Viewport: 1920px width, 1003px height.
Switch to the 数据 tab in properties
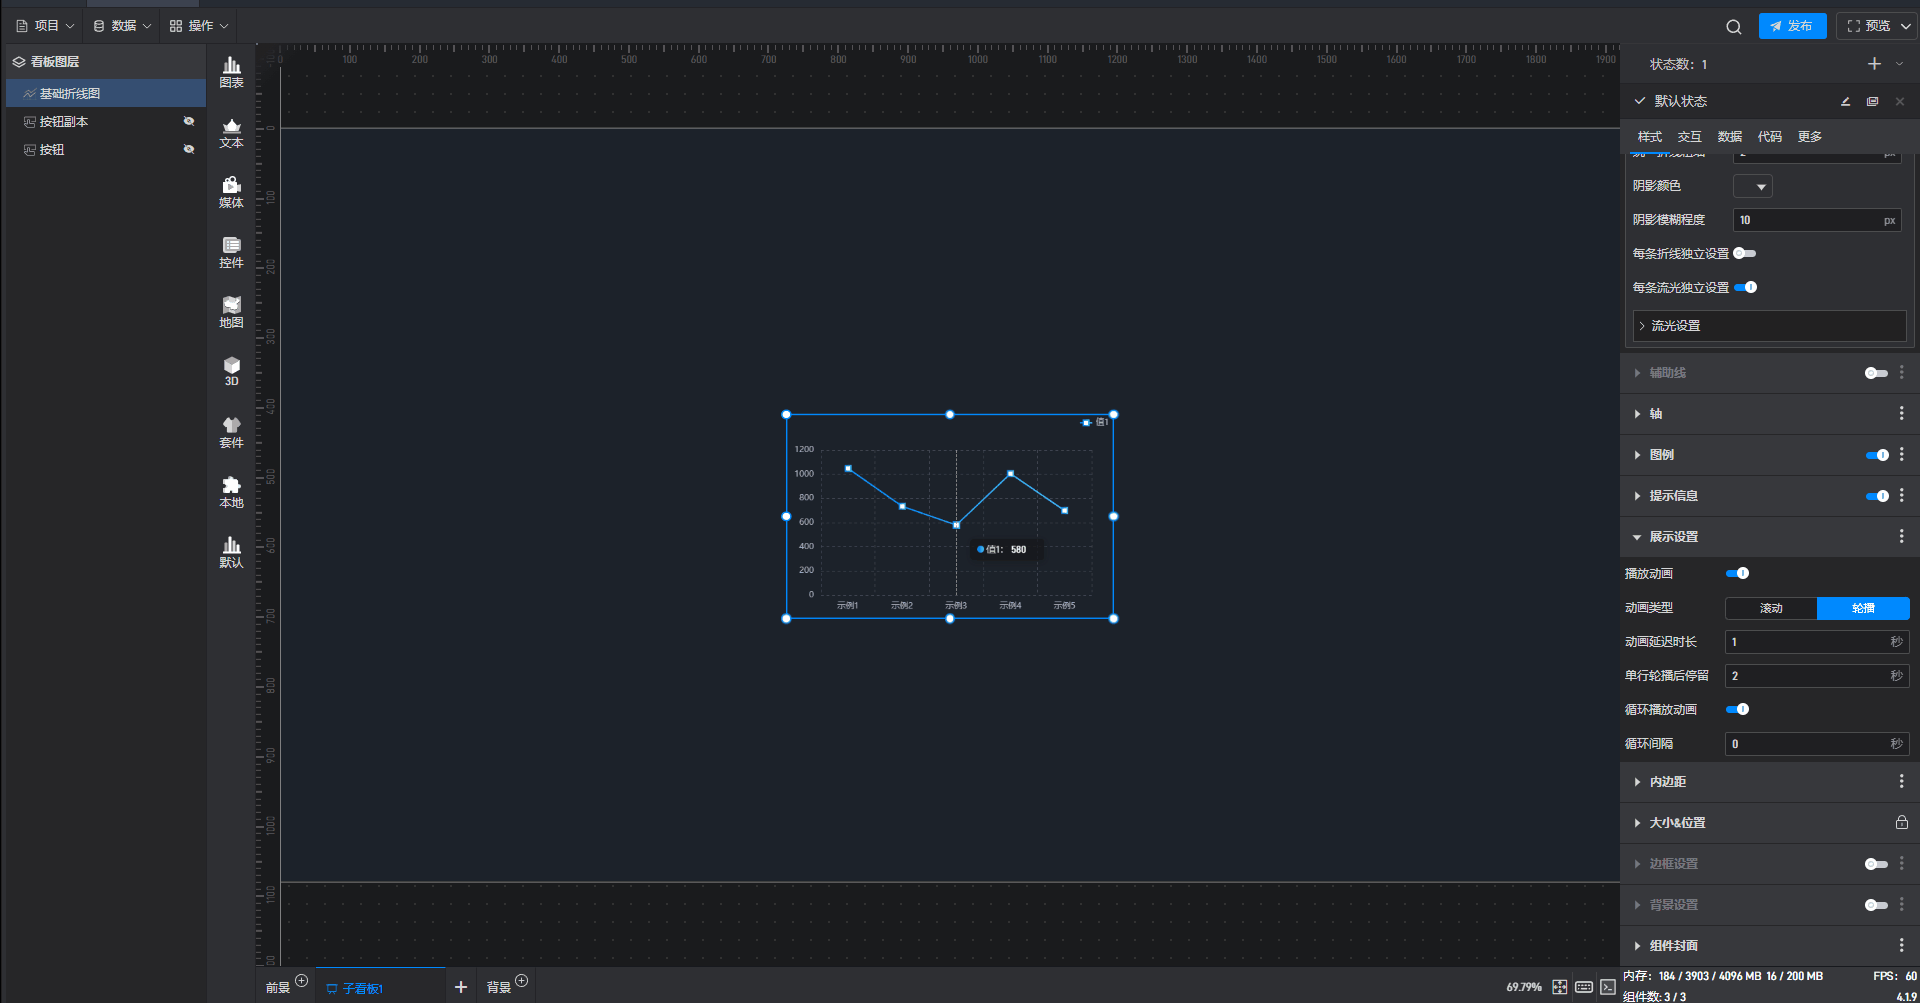1729,137
